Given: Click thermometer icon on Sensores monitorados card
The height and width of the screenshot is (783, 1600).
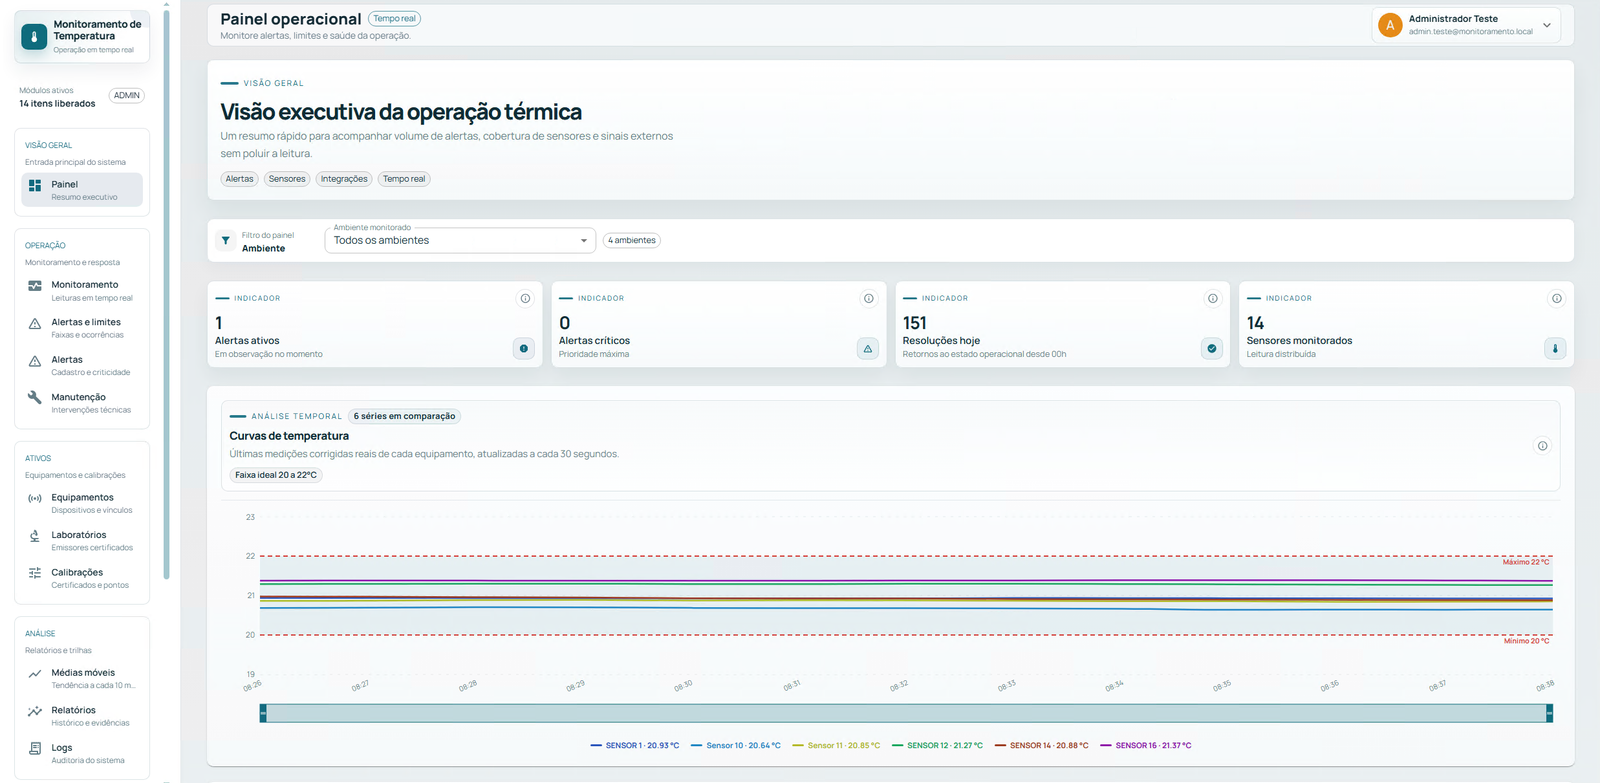Looking at the screenshot, I should point(1555,349).
